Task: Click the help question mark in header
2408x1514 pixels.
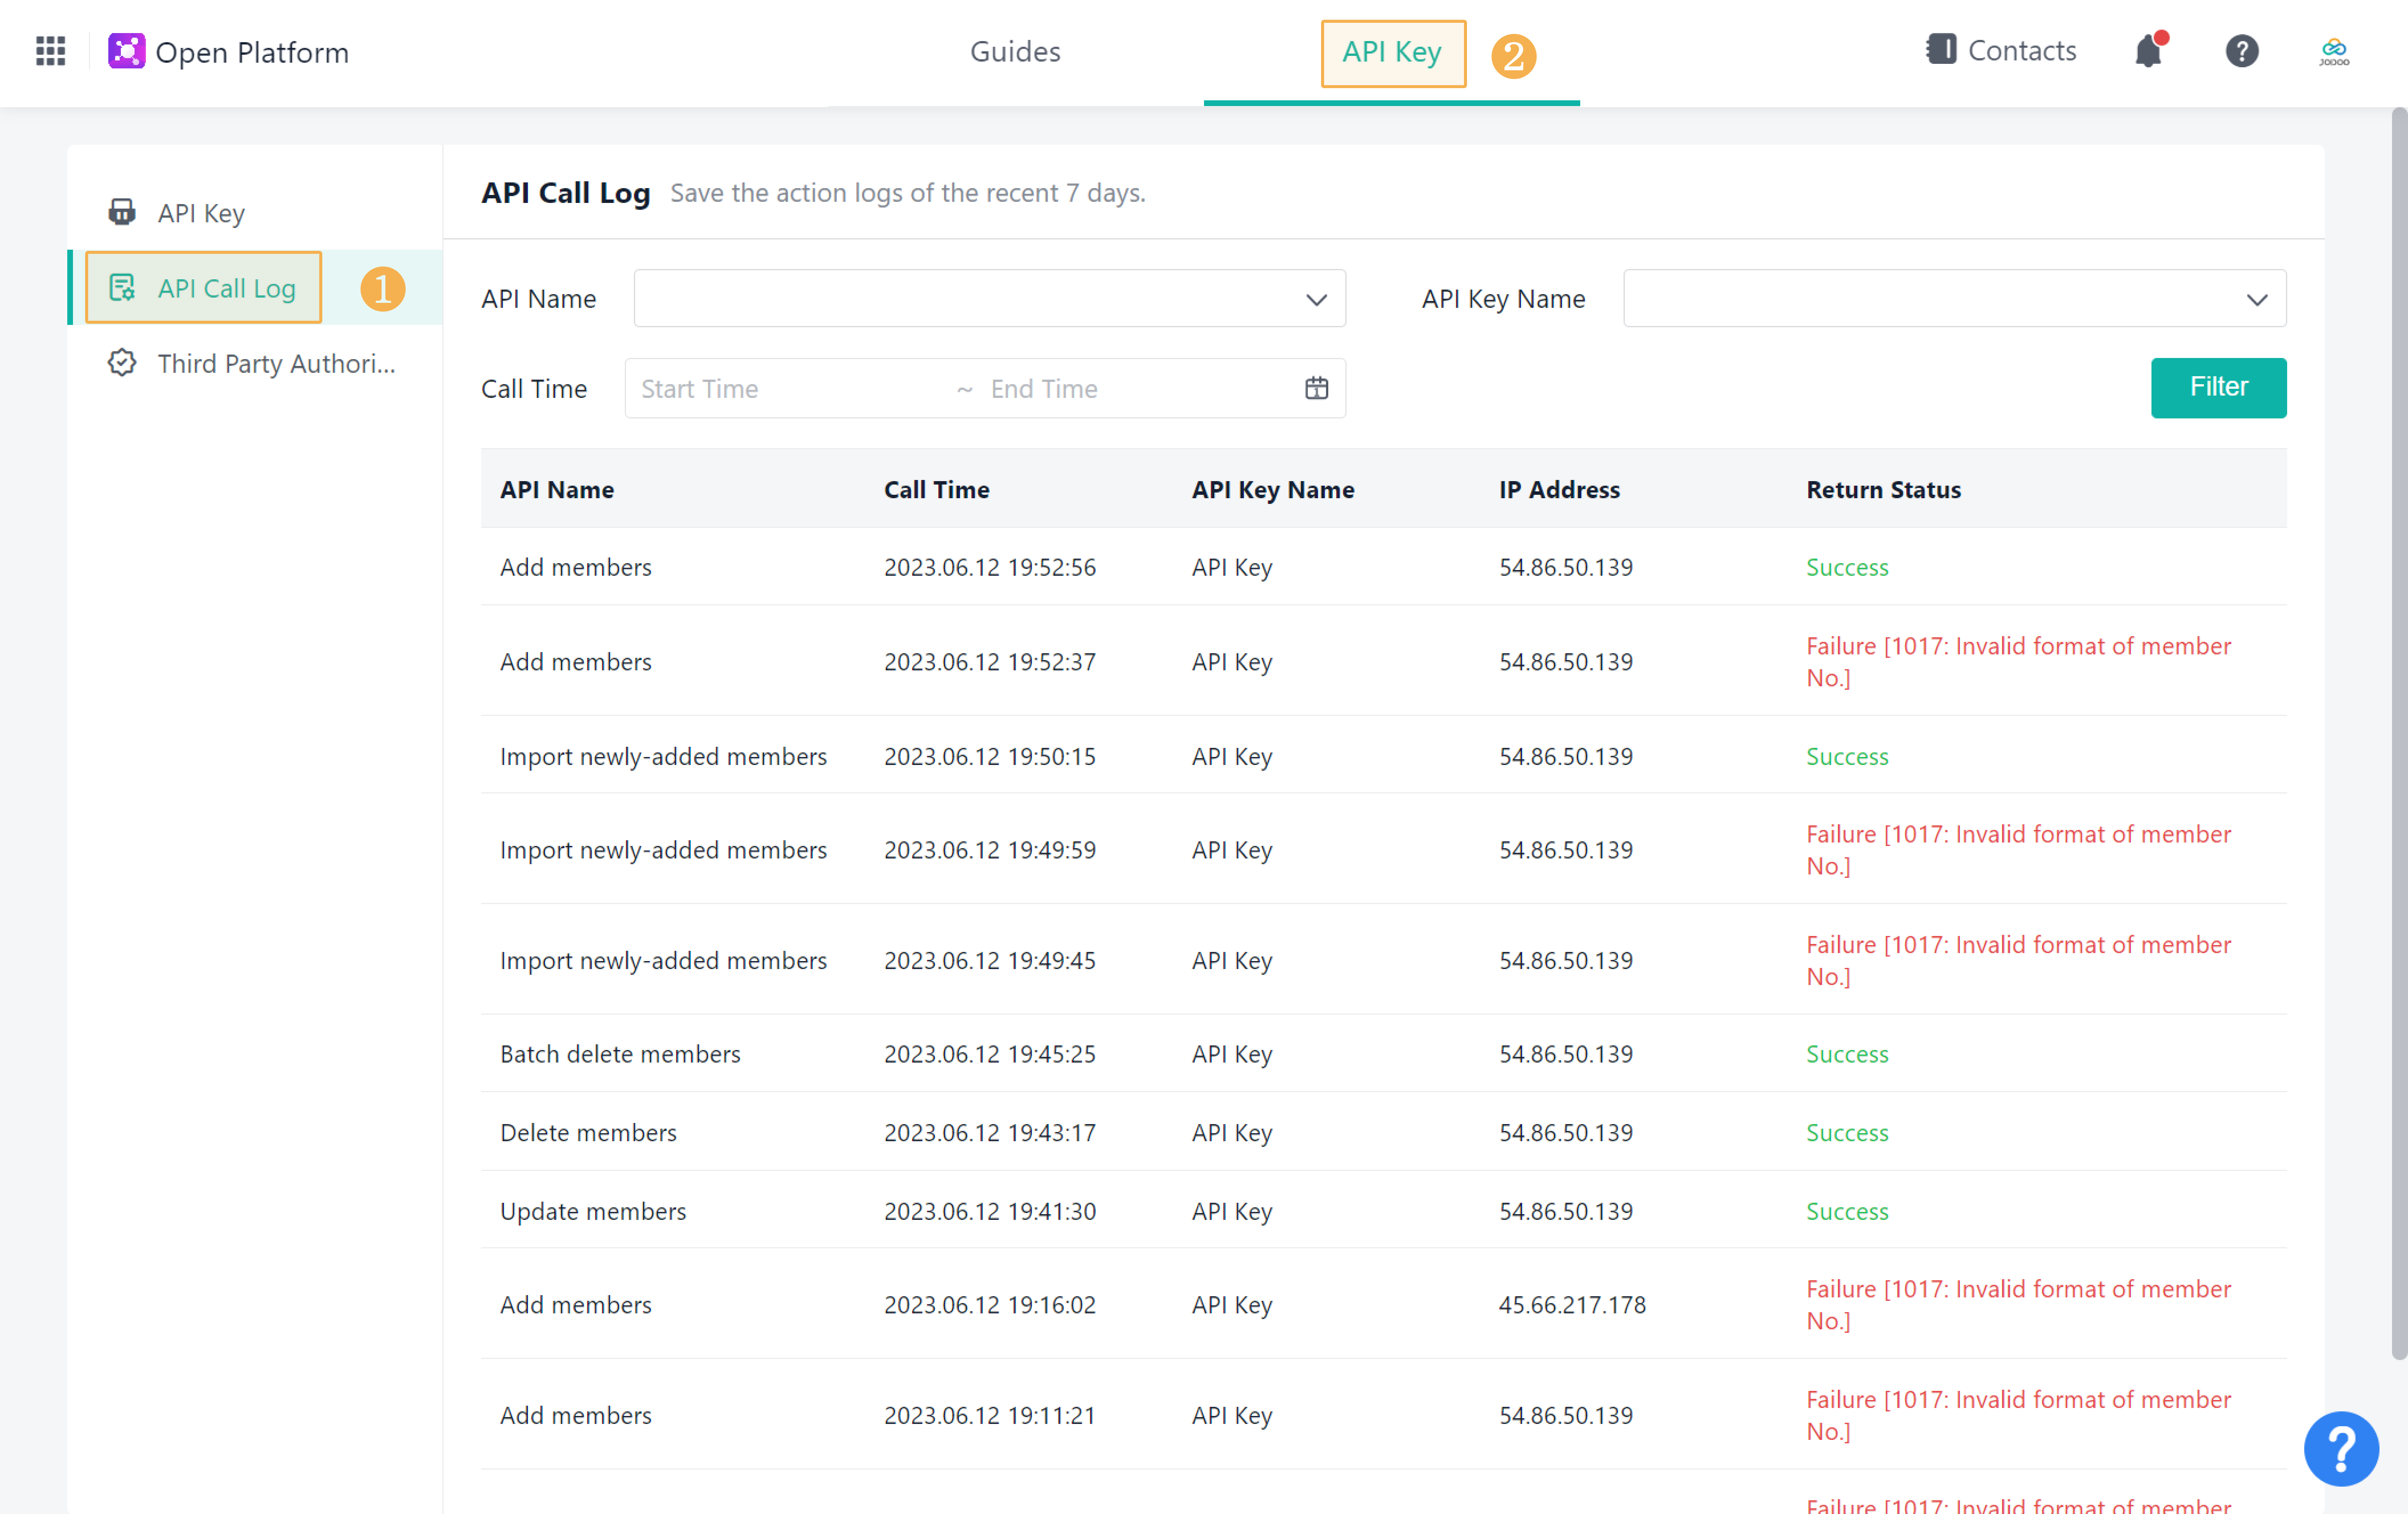Action: (2241, 51)
